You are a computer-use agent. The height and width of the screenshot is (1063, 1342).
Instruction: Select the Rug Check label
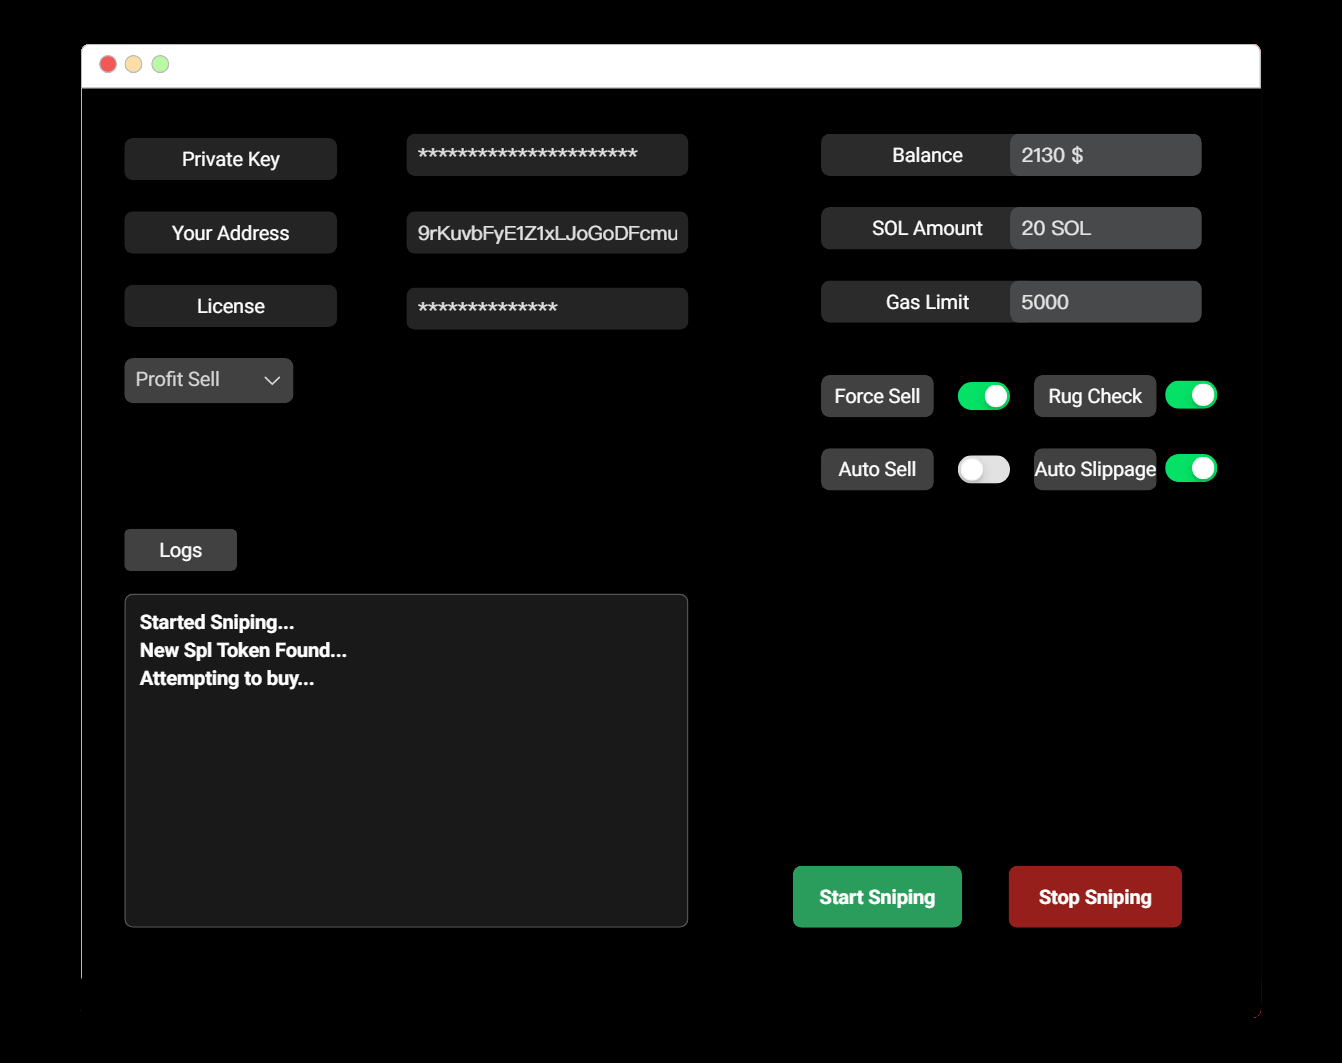[1094, 395]
